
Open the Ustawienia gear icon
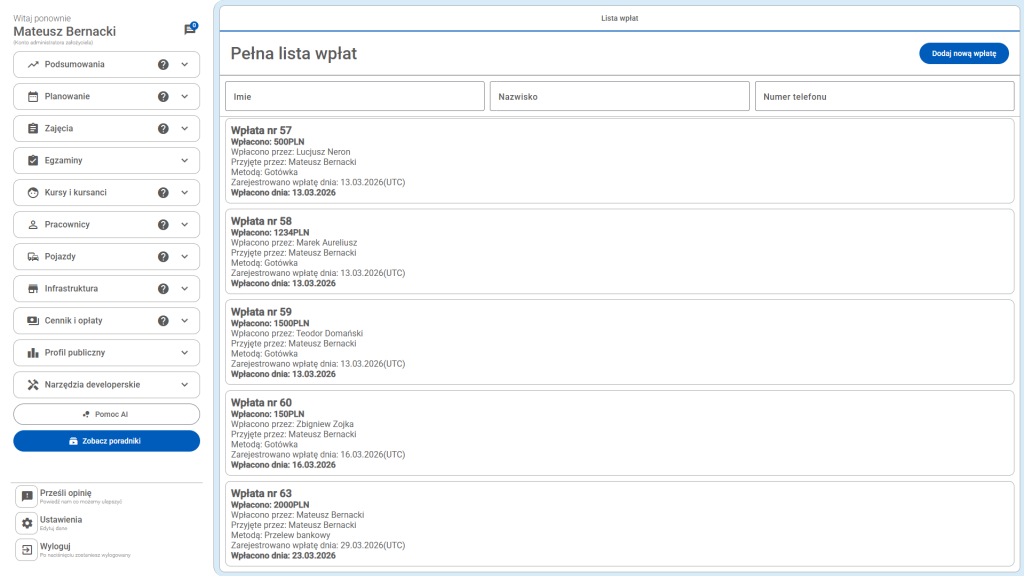pyautogui.click(x=25, y=520)
